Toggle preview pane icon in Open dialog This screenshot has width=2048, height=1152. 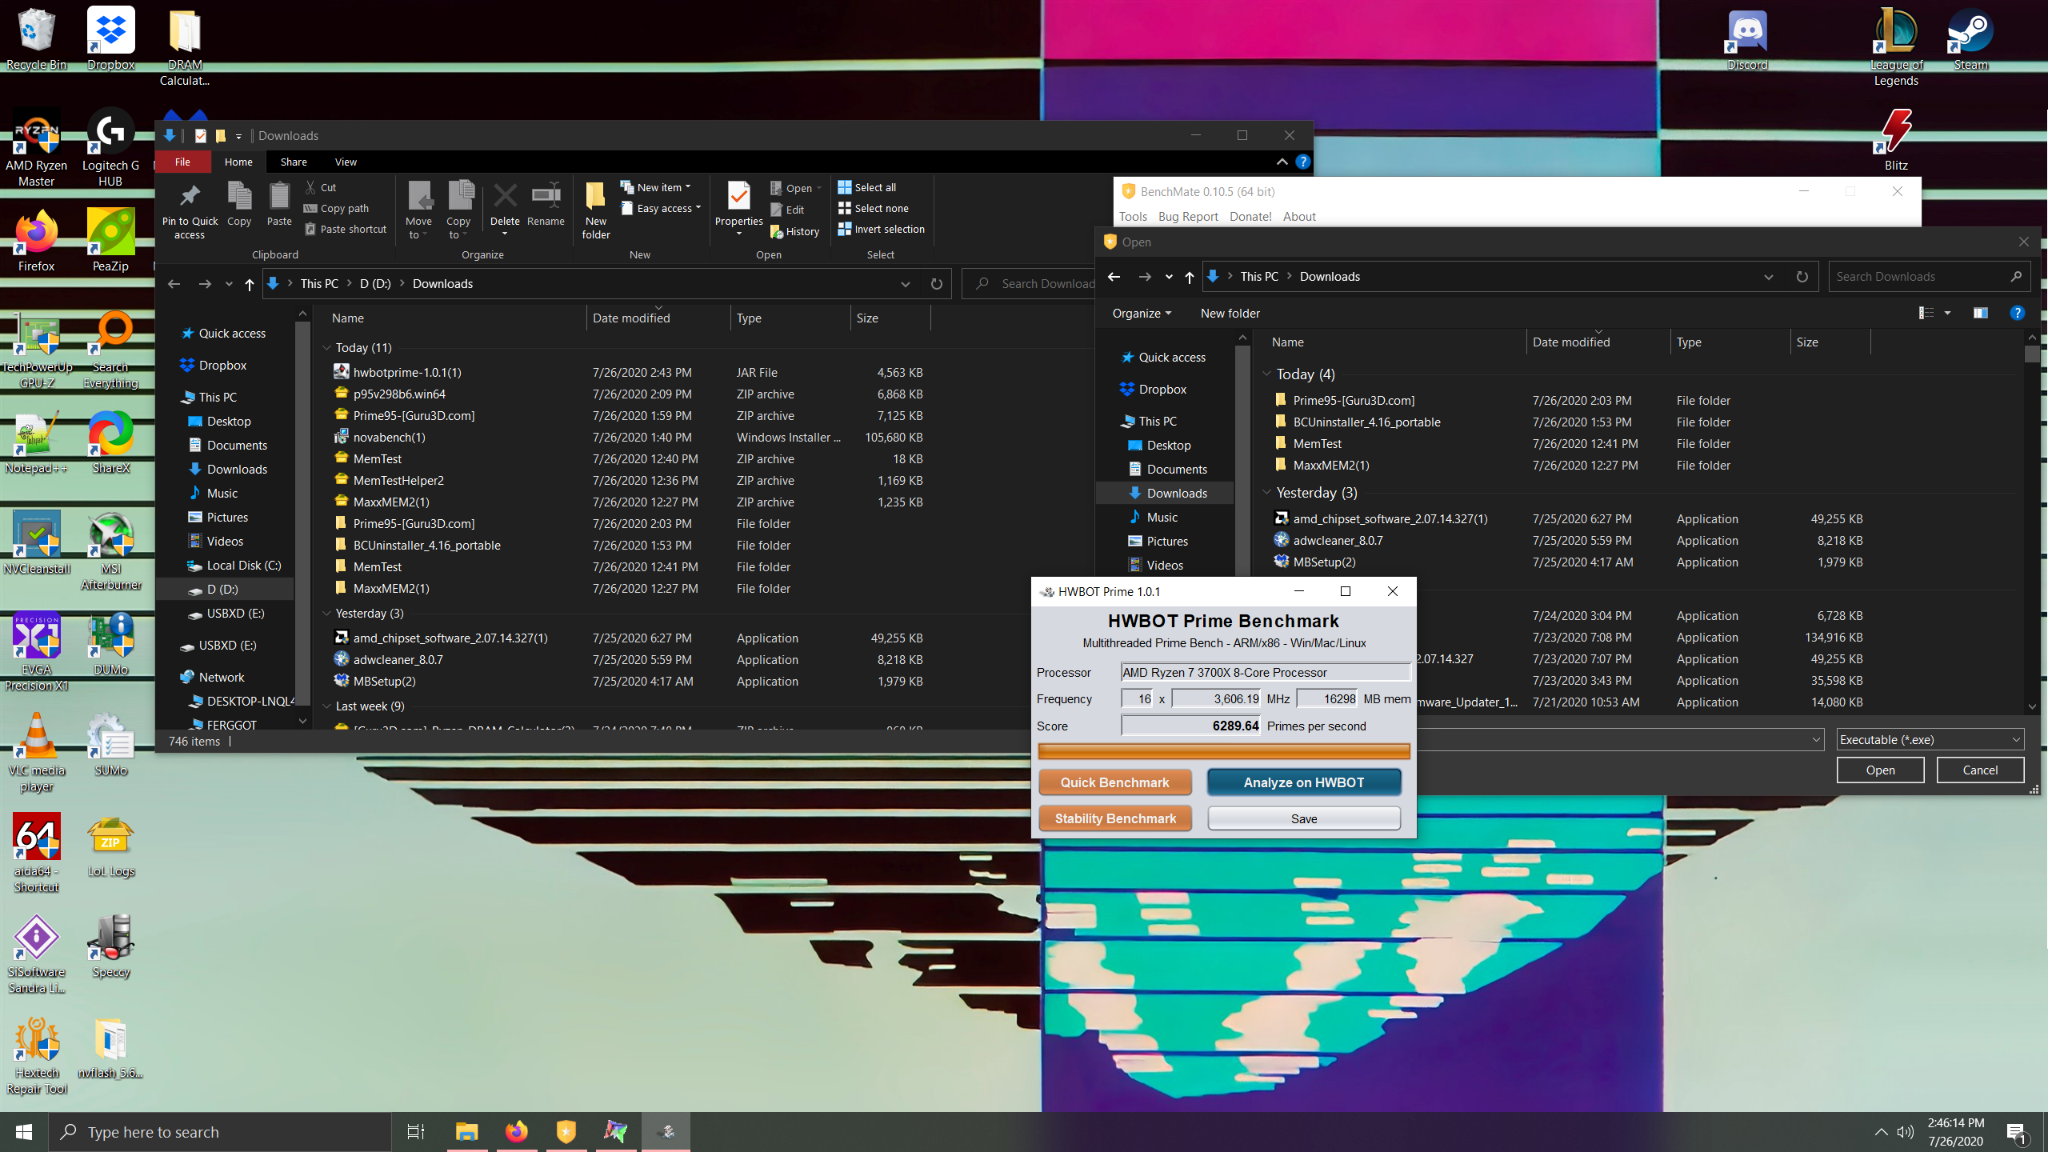pos(1980,313)
